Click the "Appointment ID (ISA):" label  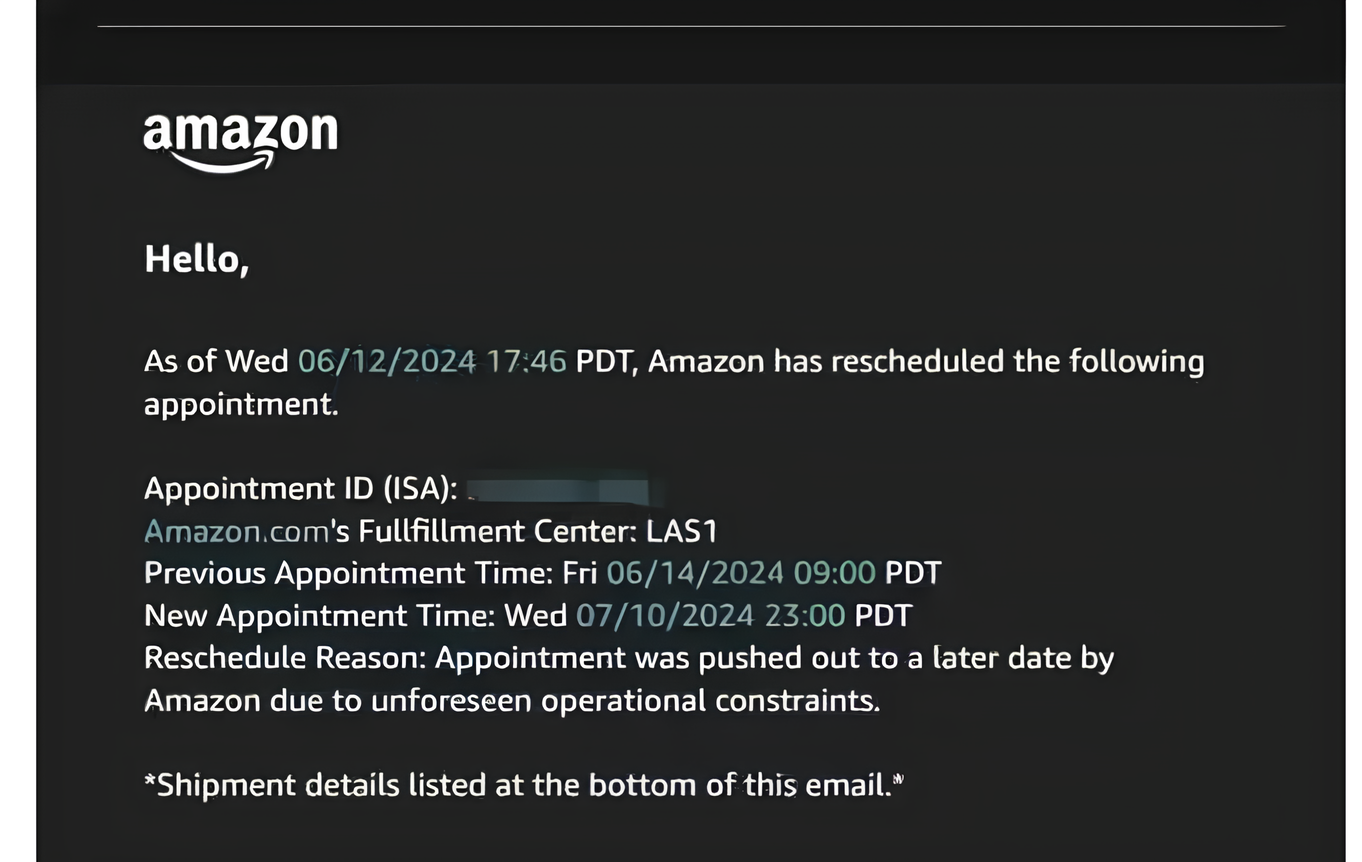[x=300, y=489]
